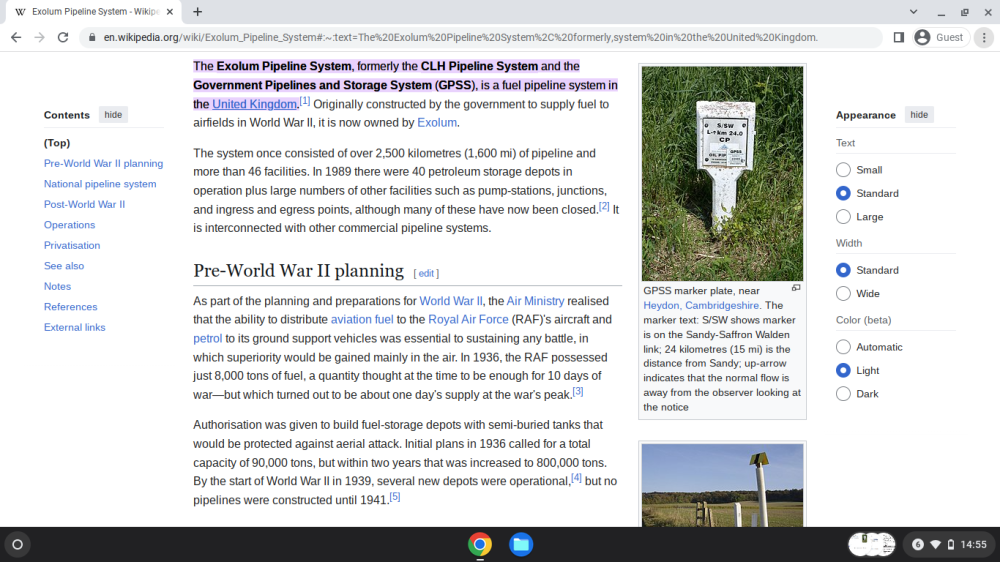Go to Post-World War II section
1000x562 pixels.
[x=84, y=204]
